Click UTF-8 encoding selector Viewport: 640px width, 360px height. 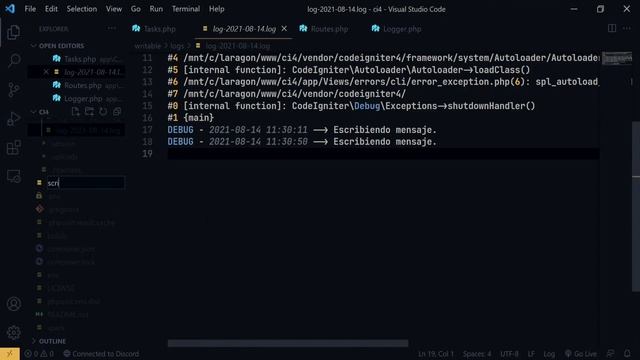coord(509,354)
